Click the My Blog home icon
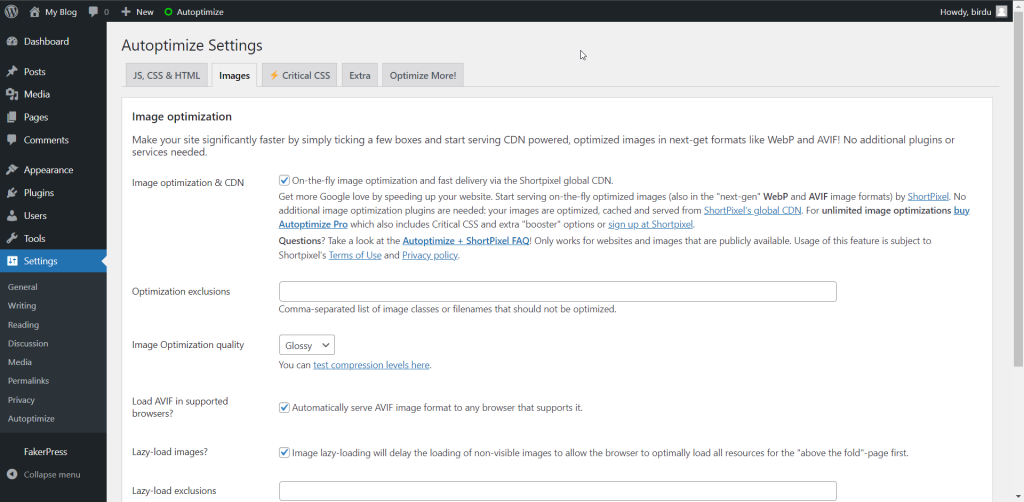This screenshot has height=502, width=1024. (x=35, y=12)
